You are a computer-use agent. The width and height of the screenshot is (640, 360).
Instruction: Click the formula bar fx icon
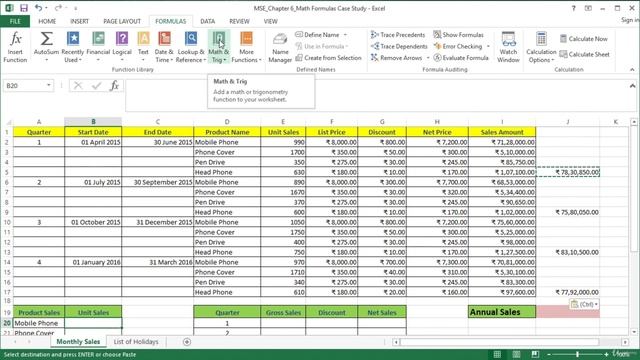[x=114, y=85]
